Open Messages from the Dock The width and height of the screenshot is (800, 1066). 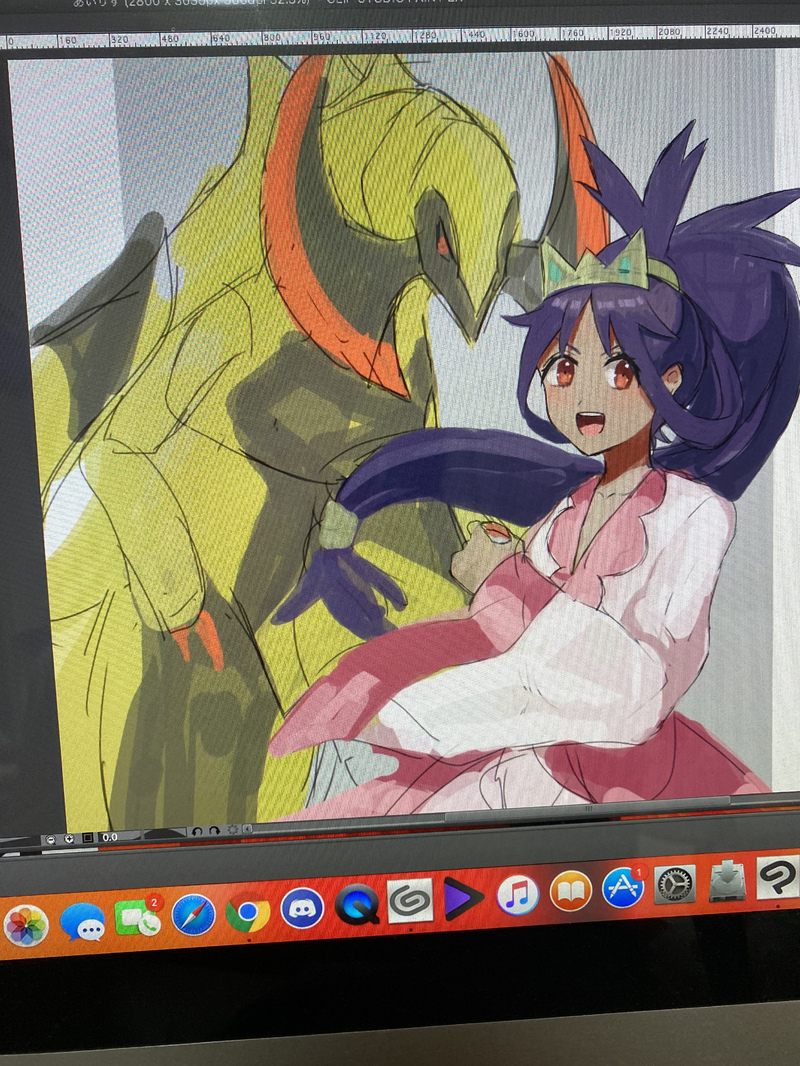(x=82, y=922)
